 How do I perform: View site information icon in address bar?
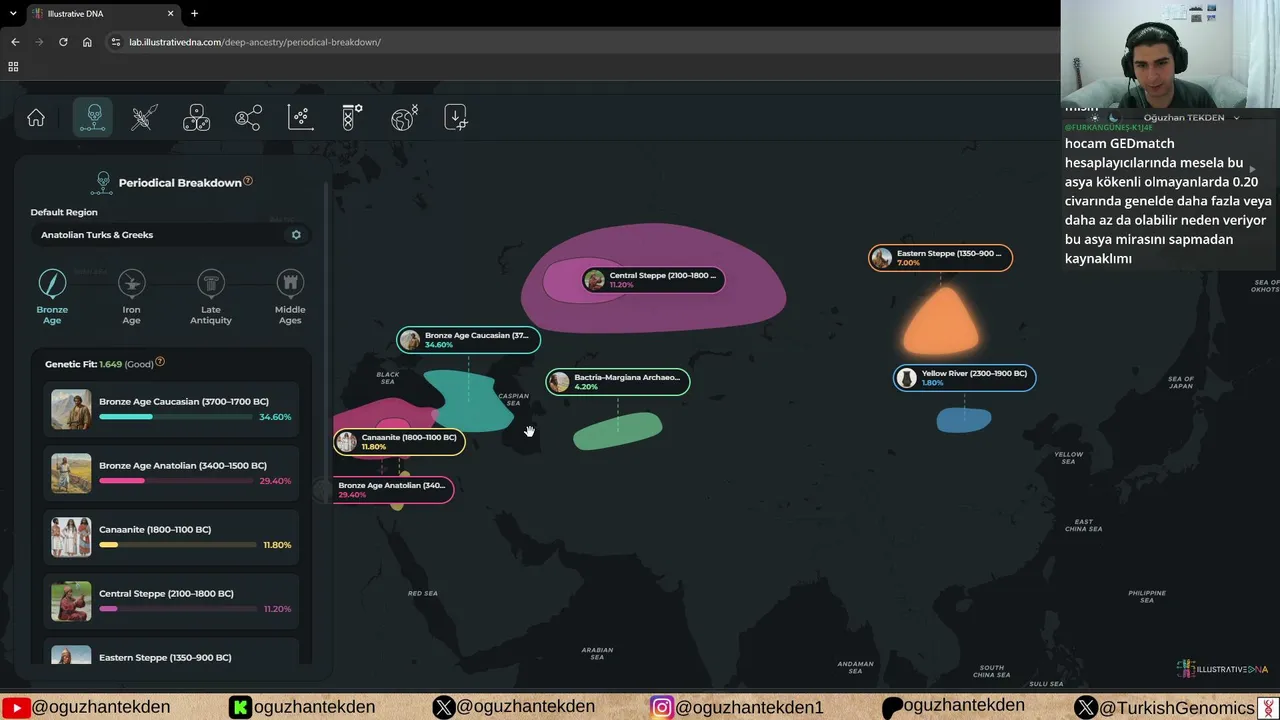pos(116,42)
